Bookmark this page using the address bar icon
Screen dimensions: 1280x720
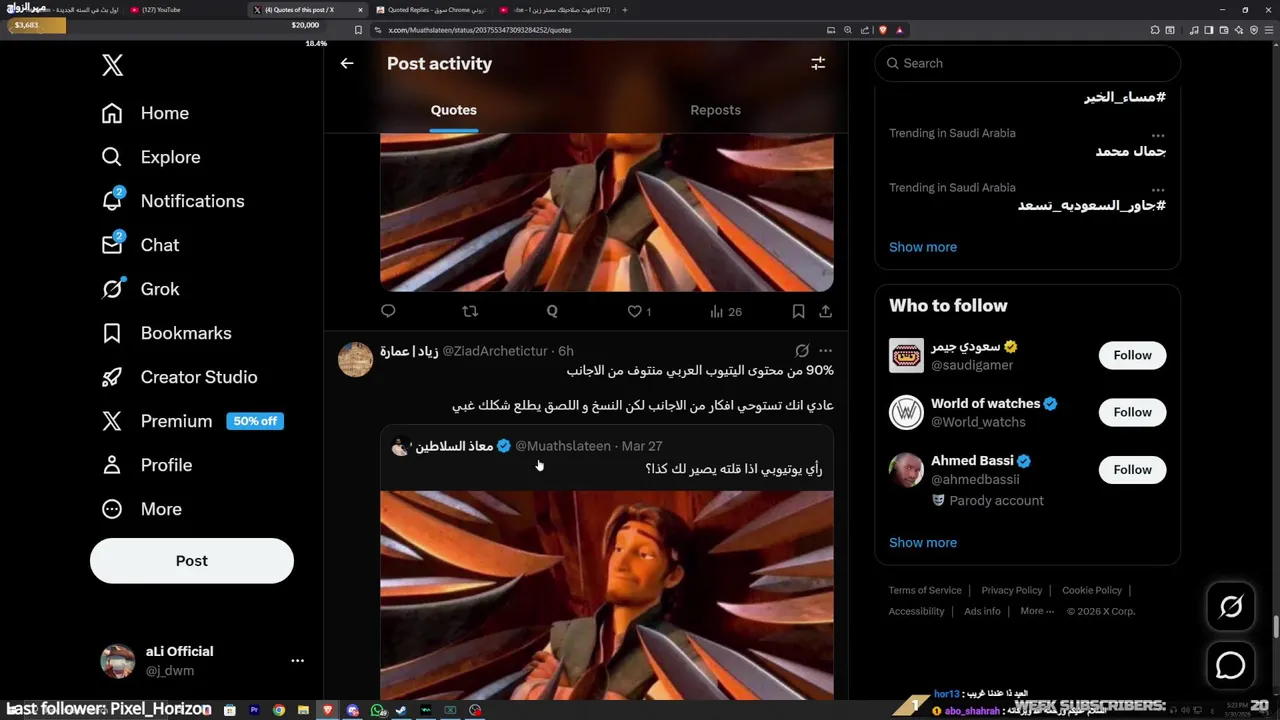[359, 30]
